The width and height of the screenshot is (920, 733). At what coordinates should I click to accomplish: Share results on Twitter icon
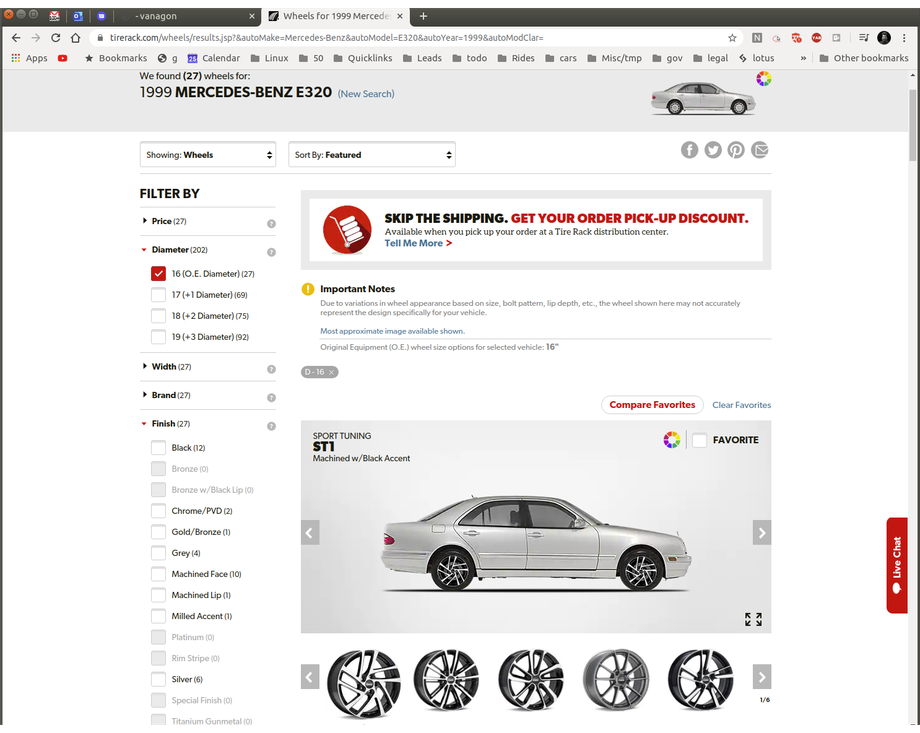coord(713,150)
